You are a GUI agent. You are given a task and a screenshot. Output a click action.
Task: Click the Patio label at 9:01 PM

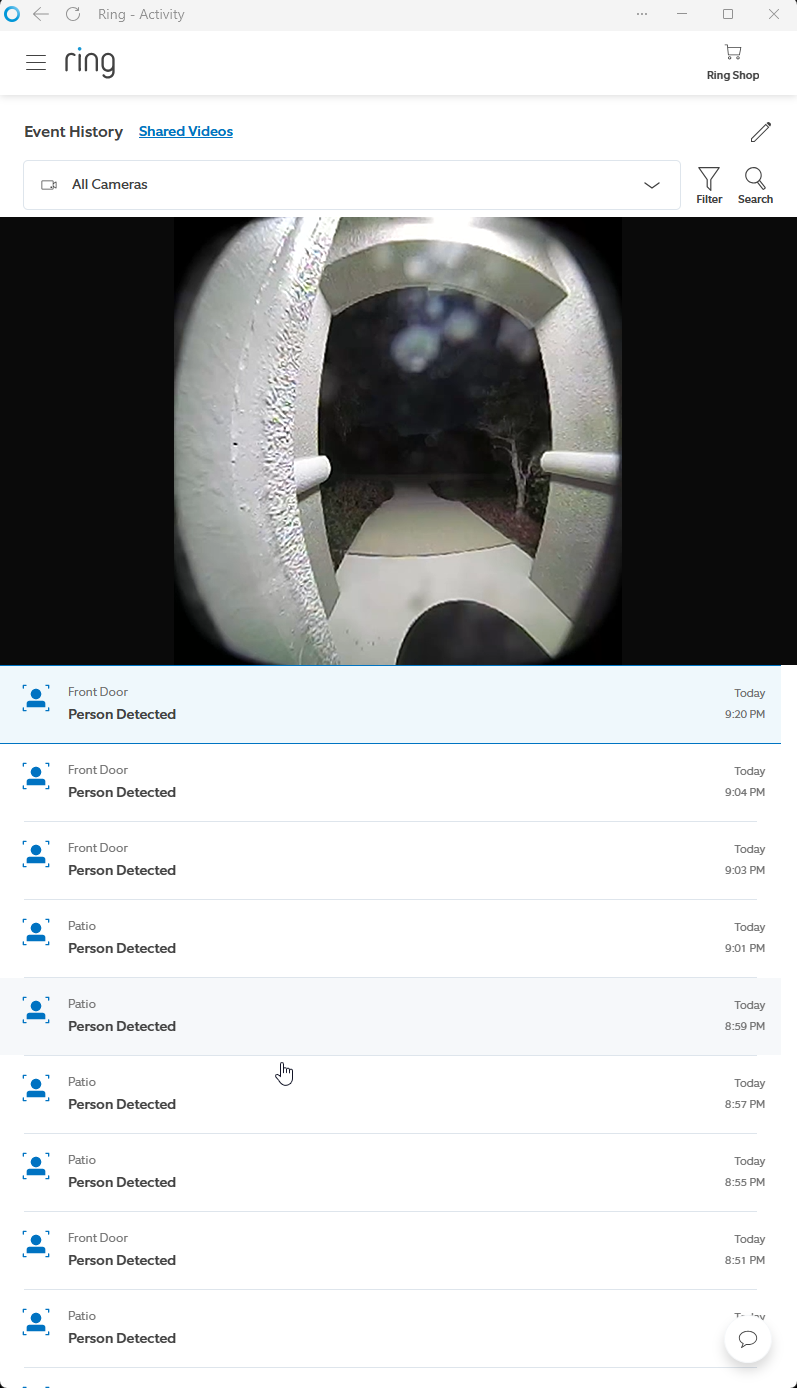[x=82, y=926]
